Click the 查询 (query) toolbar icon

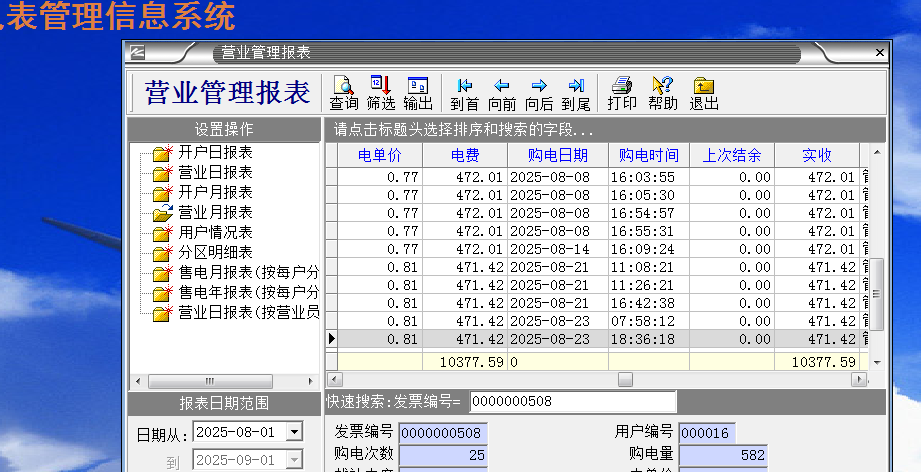(x=344, y=93)
